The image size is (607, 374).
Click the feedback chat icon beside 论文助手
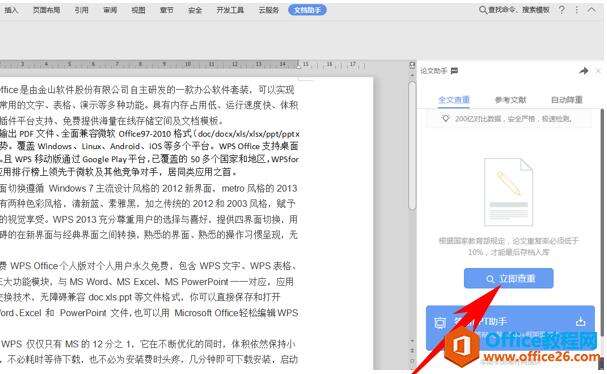click(x=454, y=71)
